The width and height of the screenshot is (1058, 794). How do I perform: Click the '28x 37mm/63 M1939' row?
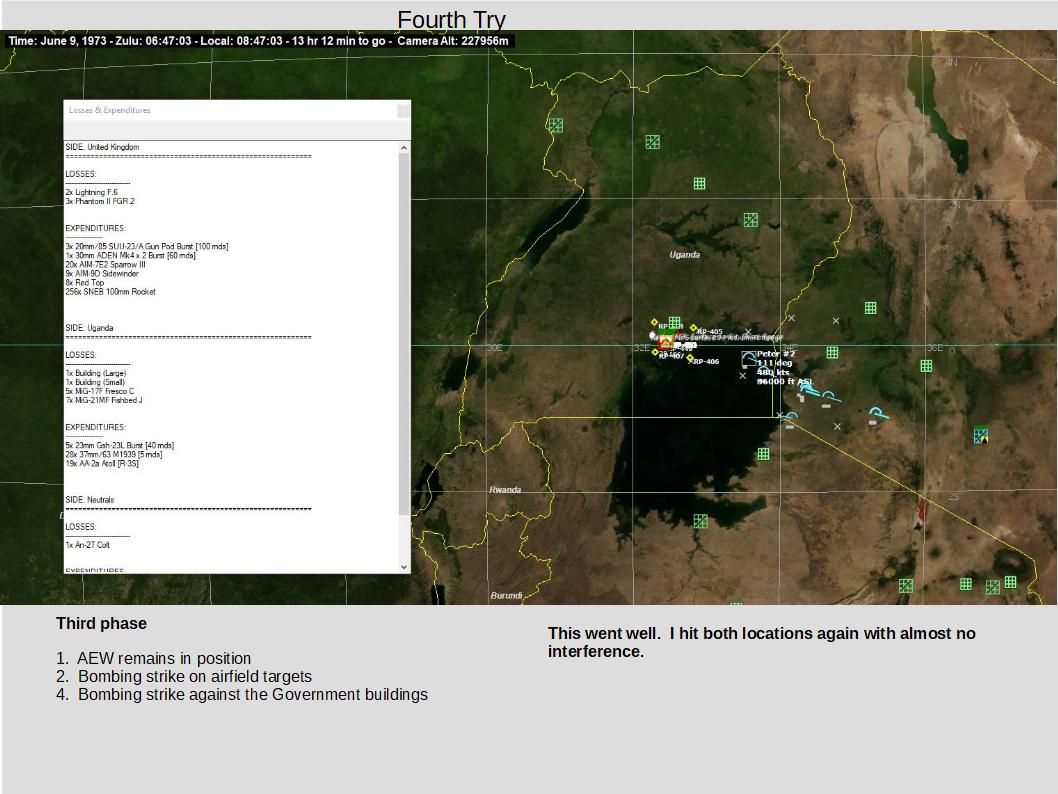[113, 455]
